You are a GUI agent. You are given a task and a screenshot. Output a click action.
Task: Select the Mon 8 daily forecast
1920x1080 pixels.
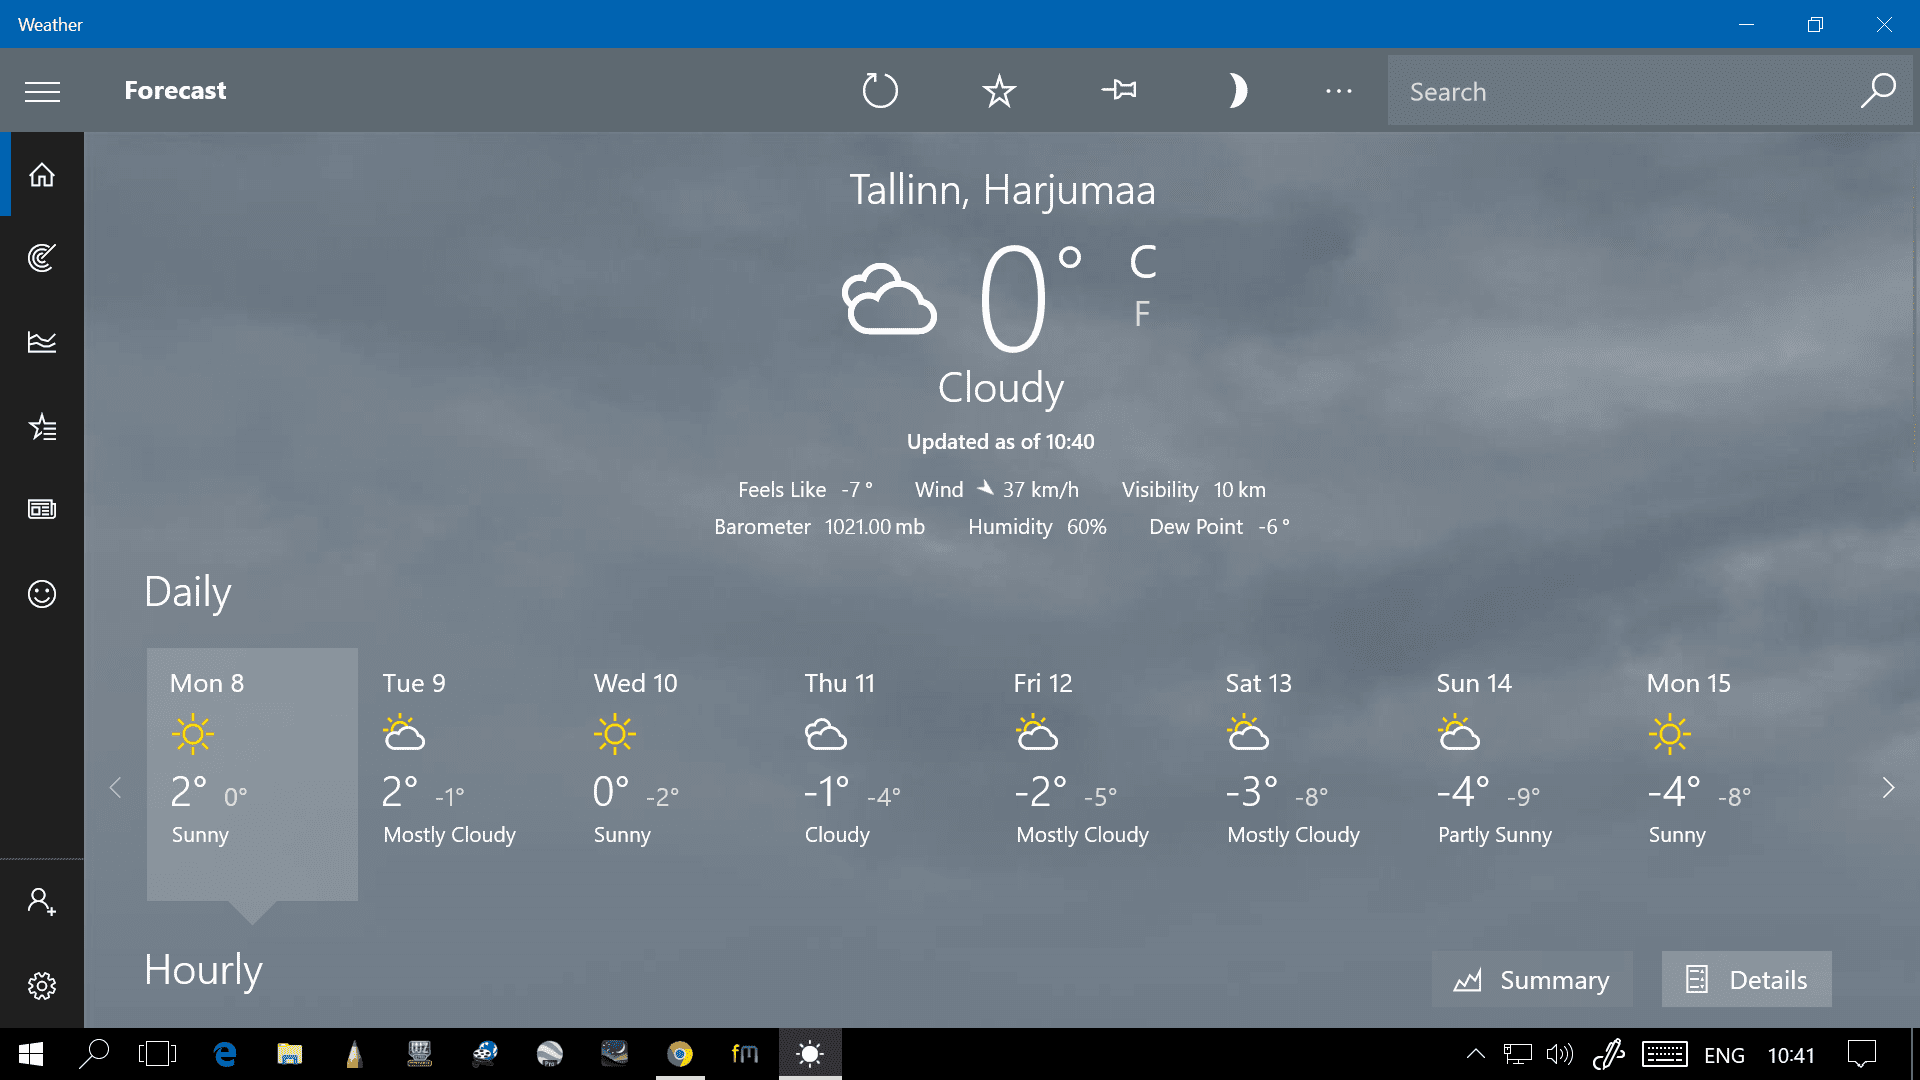pos(252,774)
